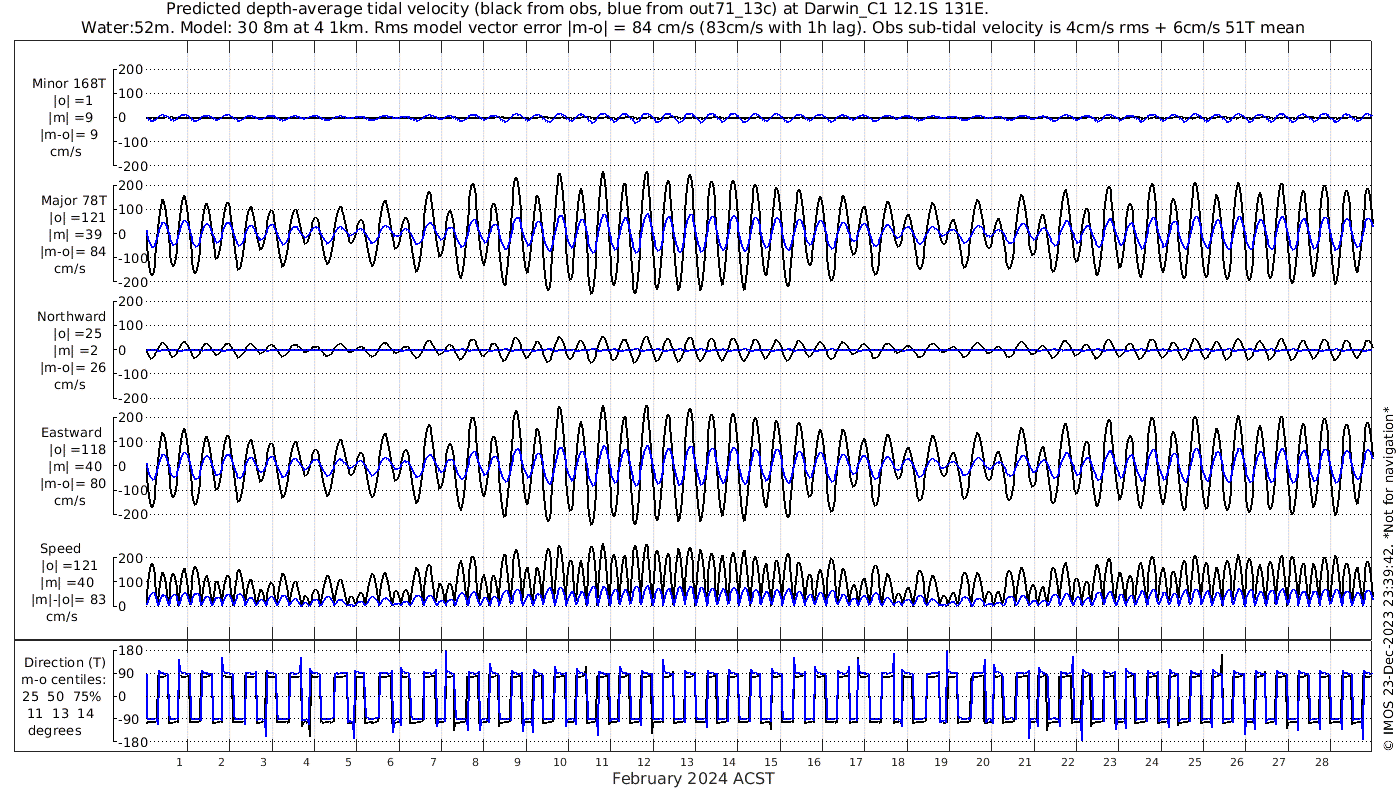This screenshot has height=800, width=1400.
Task: Click the '11 13 14' centile values
Action: [61, 713]
